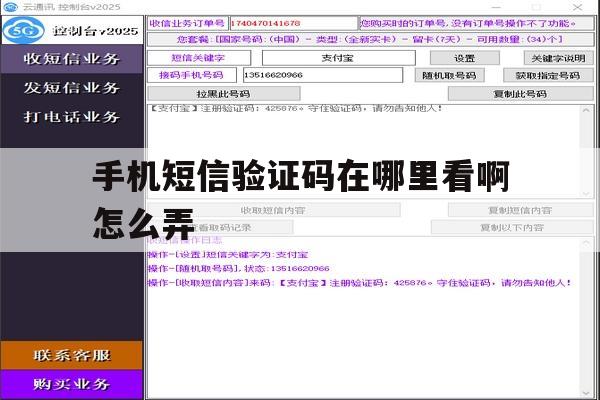Image resolution: width=600 pixels, height=400 pixels.
Task: Click the 短信关键字 label
Action: click(199, 58)
